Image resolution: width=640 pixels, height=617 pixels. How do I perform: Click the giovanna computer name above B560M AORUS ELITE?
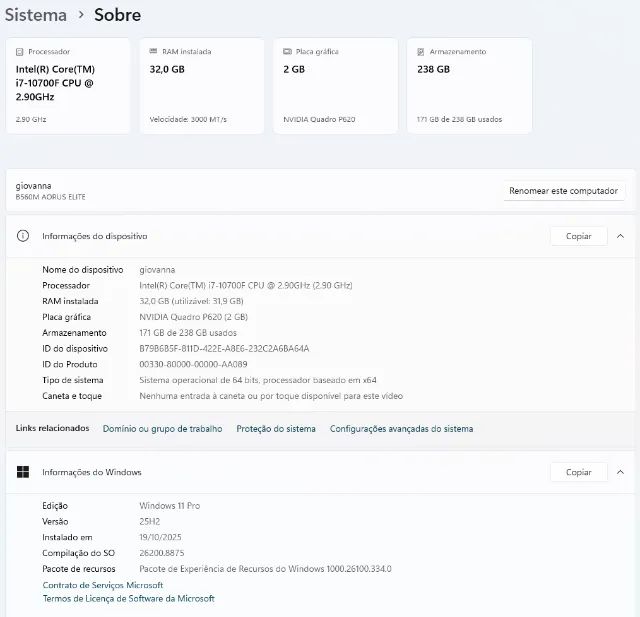tap(33, 186)
